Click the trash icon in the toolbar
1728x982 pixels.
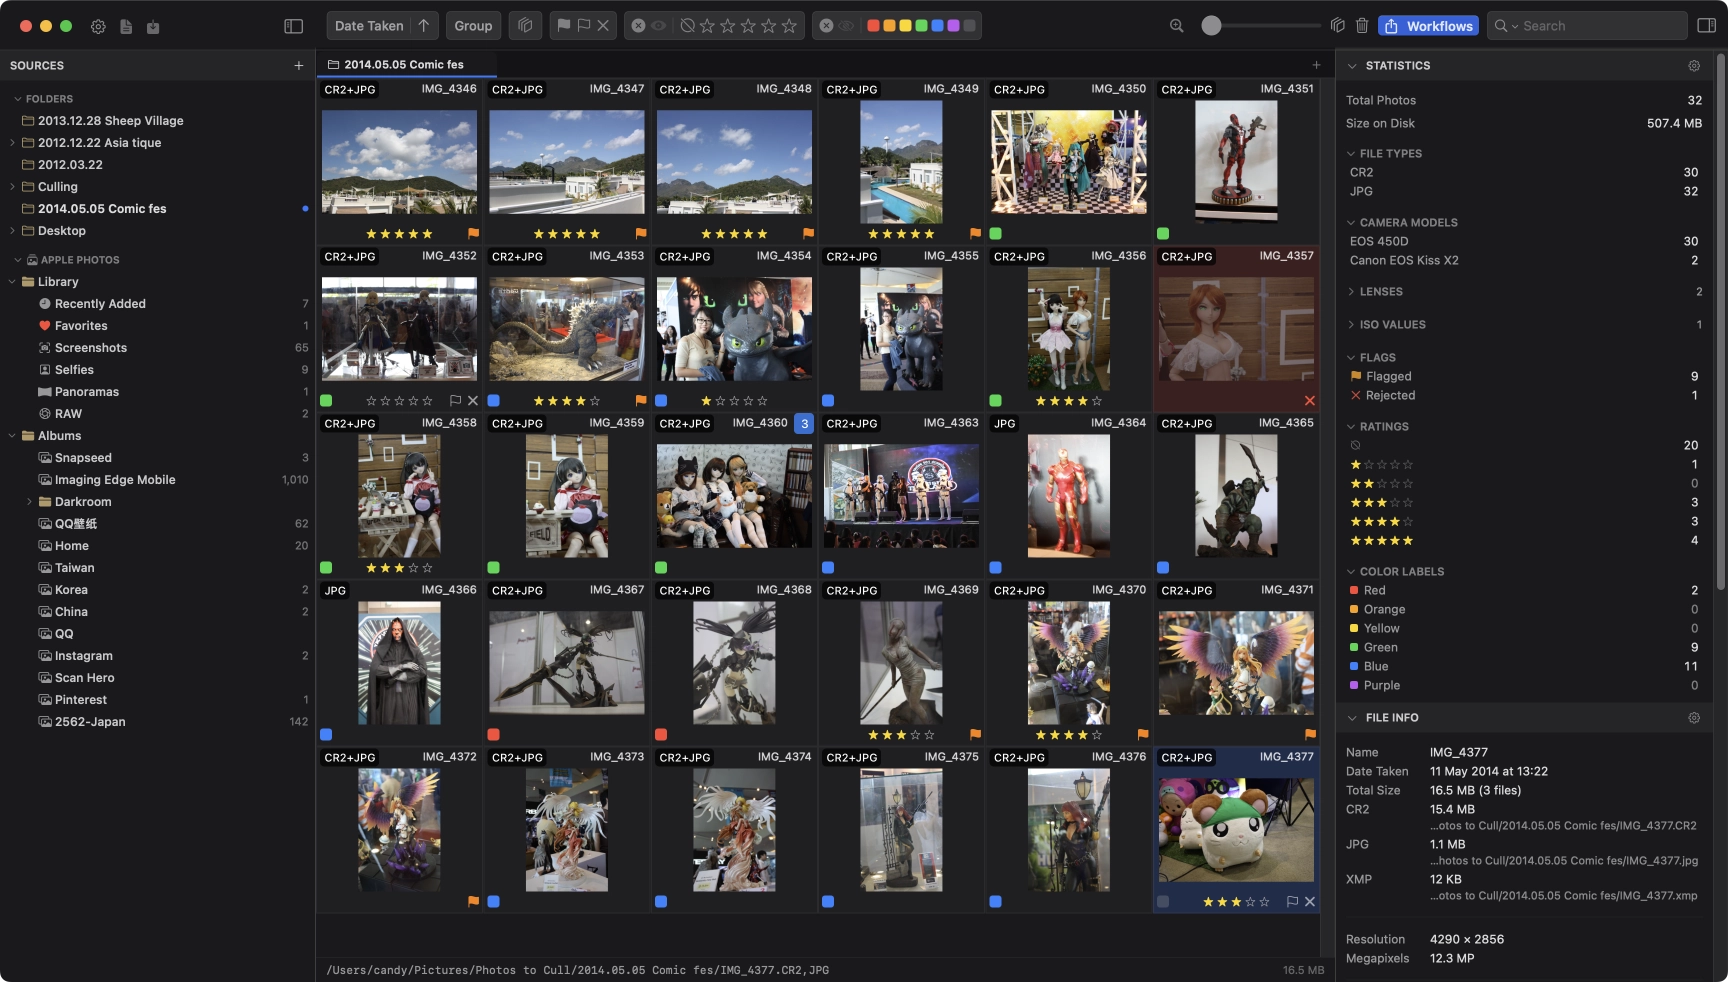1361,26
